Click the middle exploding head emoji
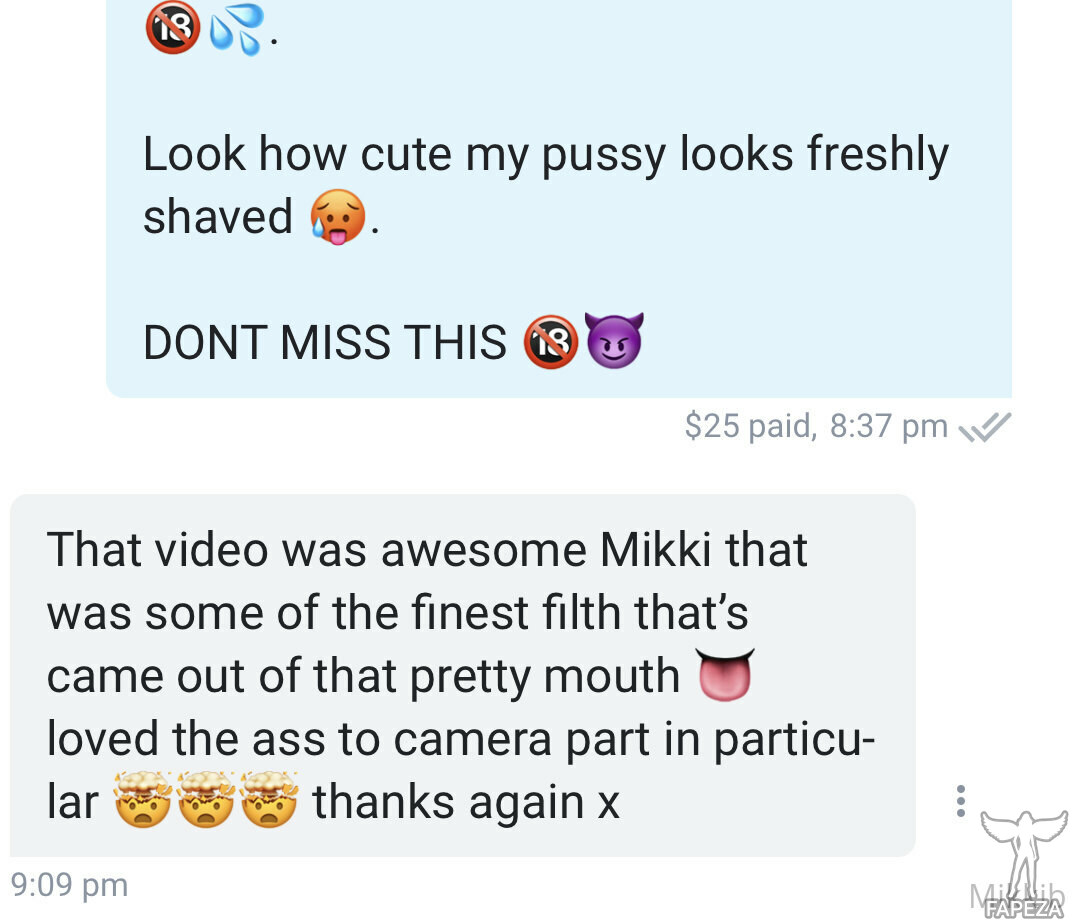 pos(206,800)
